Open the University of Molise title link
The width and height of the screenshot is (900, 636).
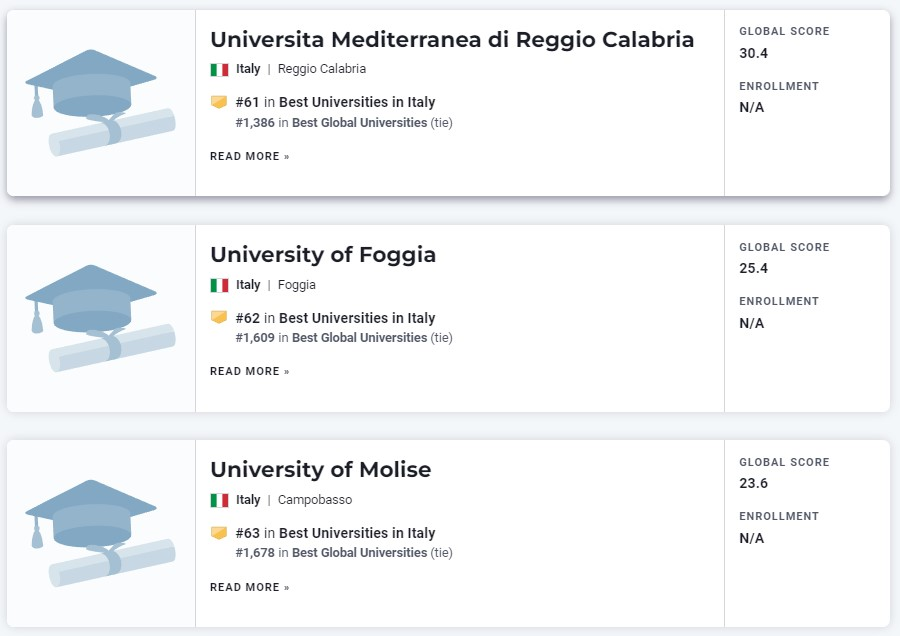coord(321,470)
